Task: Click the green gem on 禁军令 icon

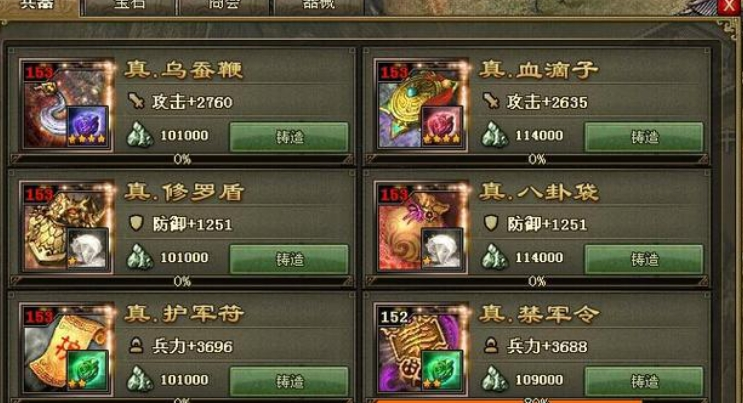Action: coord(442,371)
